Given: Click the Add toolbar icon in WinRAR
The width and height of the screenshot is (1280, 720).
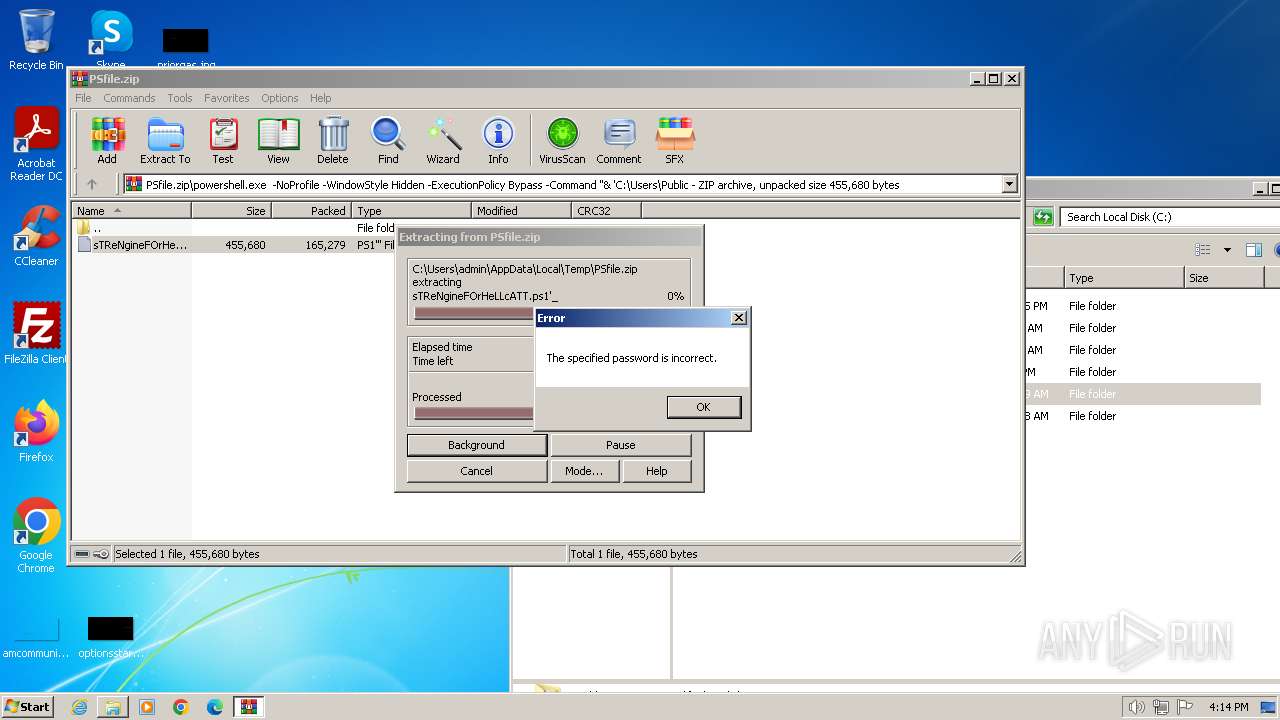Looking at the screenshot, I should 107,141.
